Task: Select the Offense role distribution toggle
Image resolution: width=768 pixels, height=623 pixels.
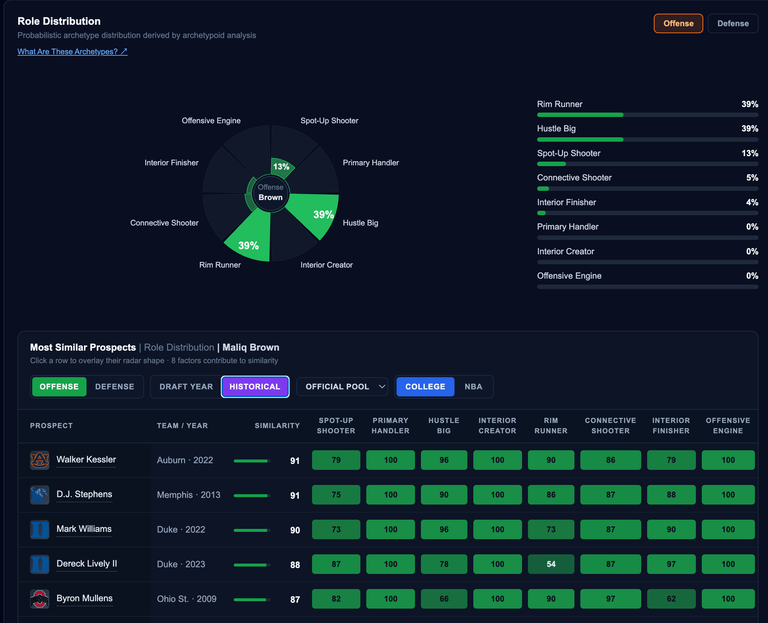Action: pos(678,24)
